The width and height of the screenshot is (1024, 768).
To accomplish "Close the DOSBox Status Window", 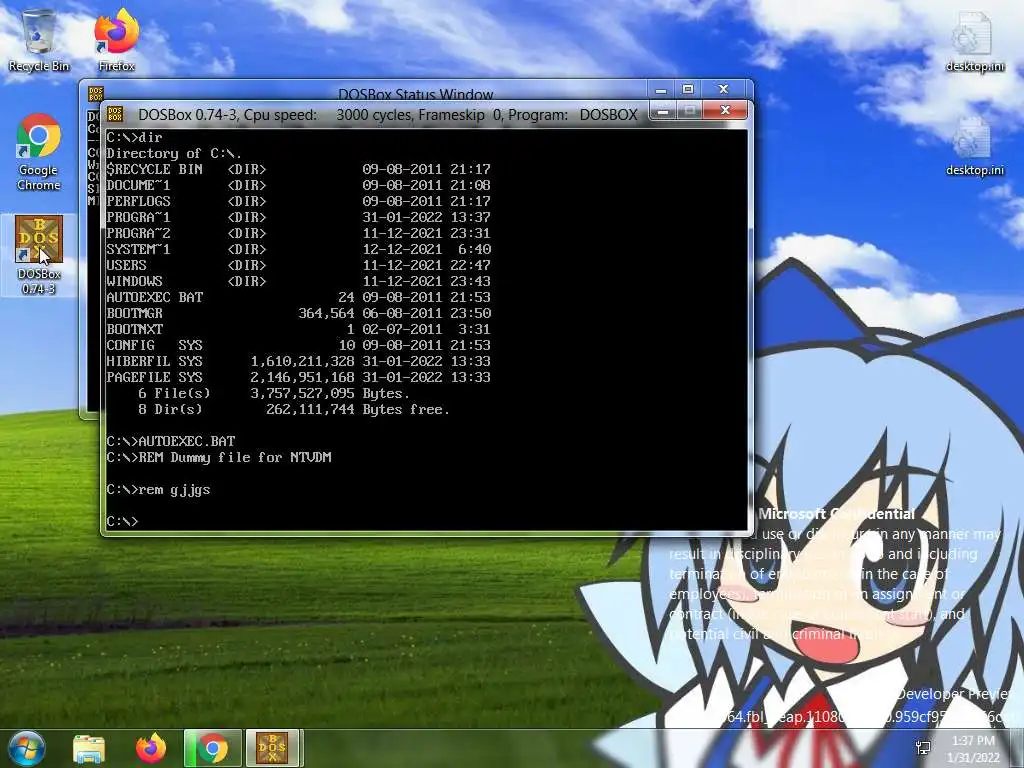I will (x=724, y=89).
